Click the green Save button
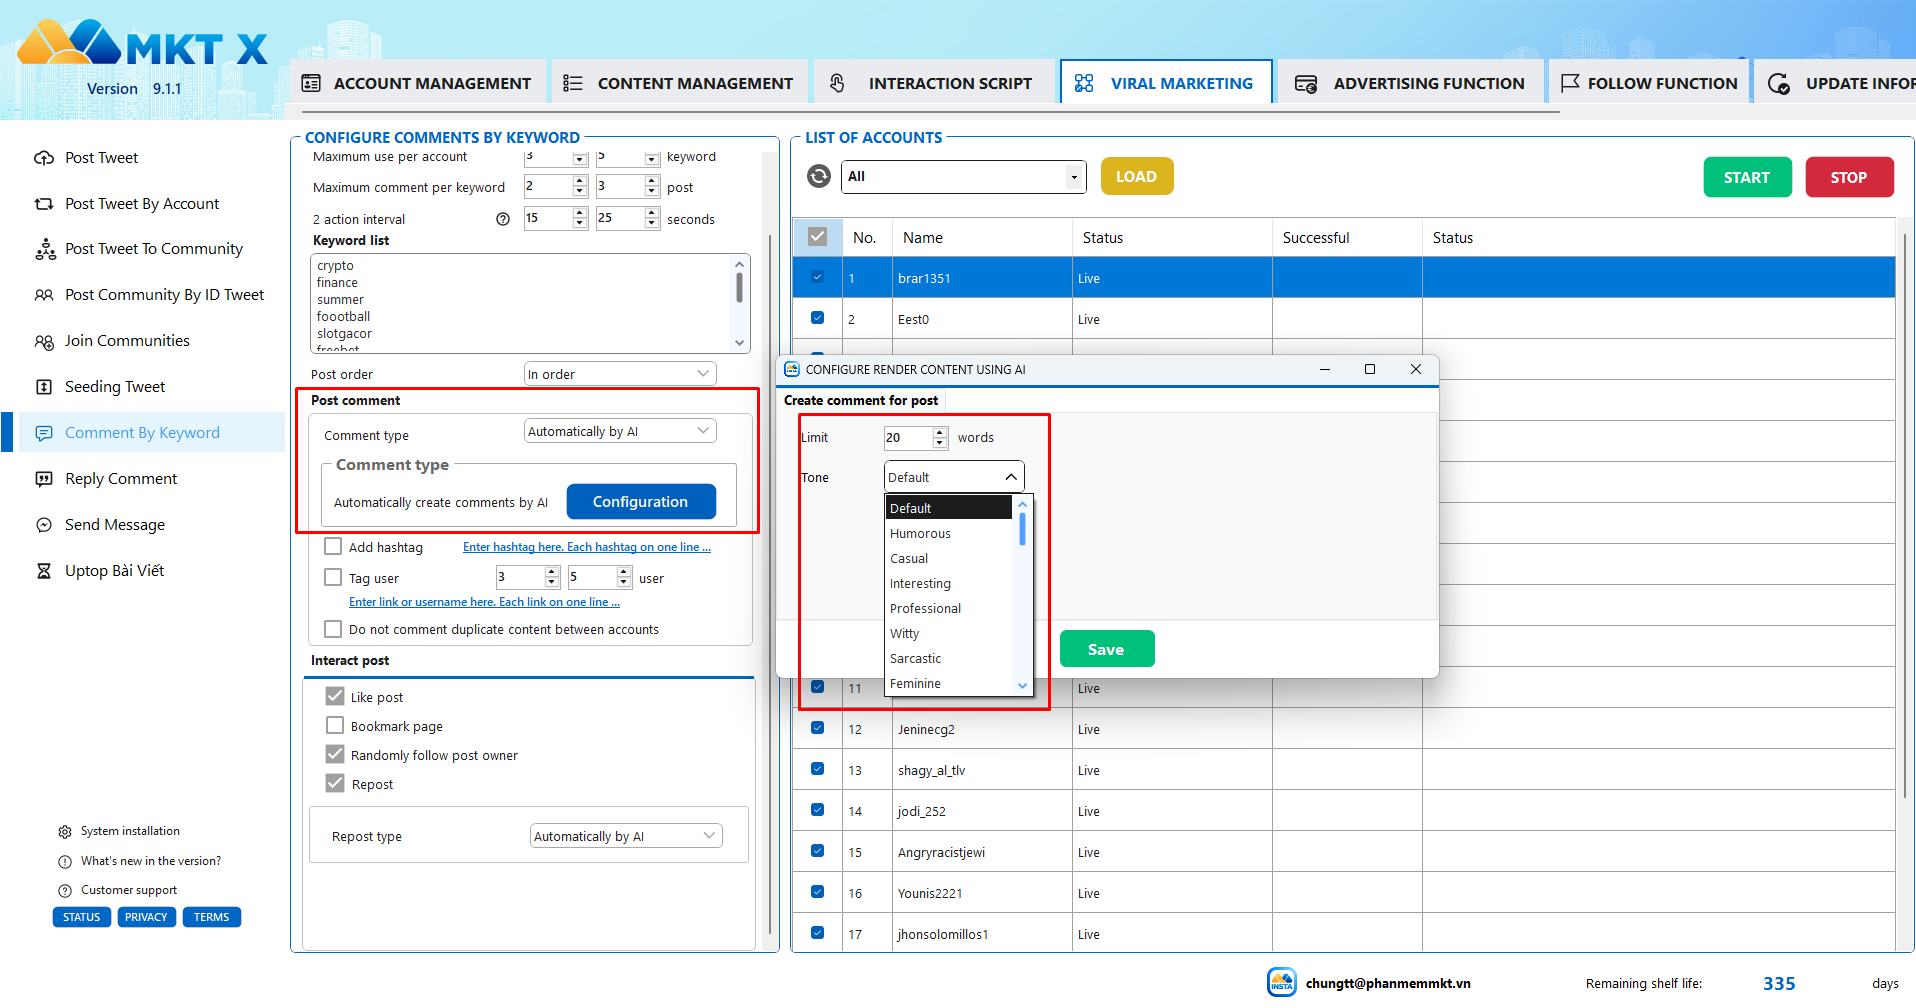The width and height of the screenshot is (1916, 1008). tap(1107, 649)
